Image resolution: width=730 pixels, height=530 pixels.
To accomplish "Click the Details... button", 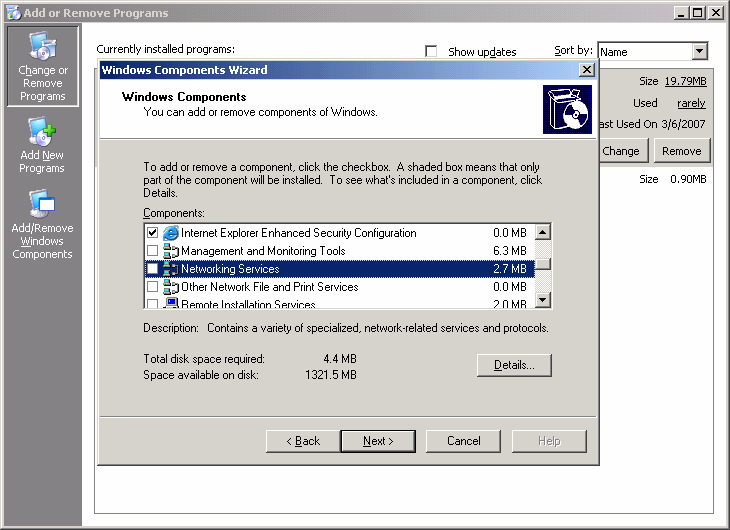I will (514, 365).
